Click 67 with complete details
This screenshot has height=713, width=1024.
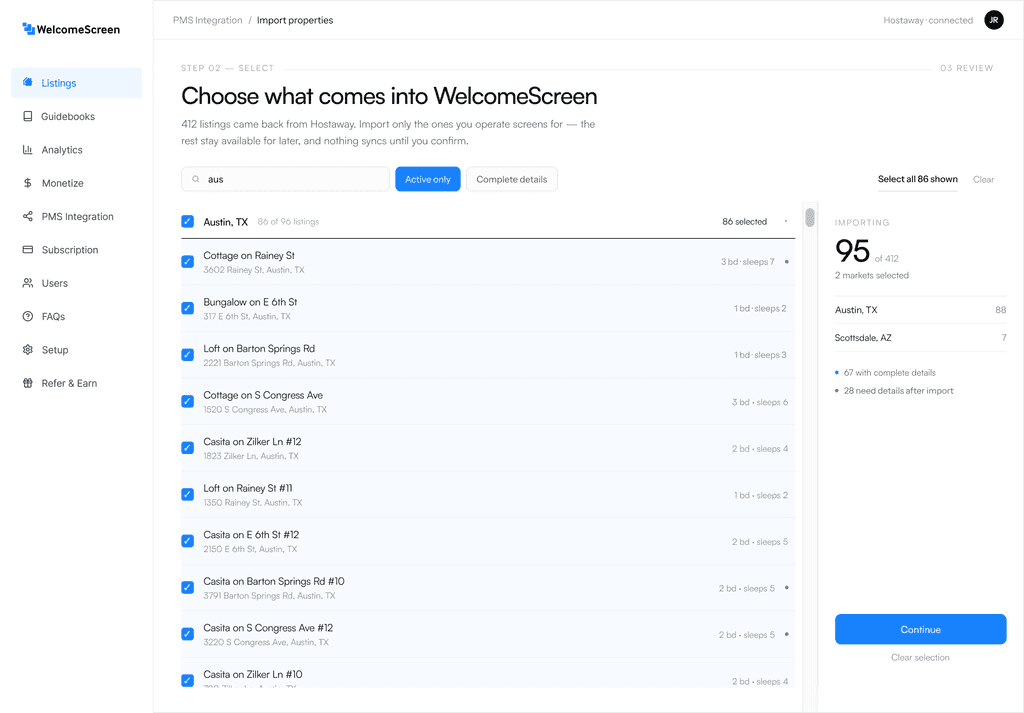pos(889,373)
